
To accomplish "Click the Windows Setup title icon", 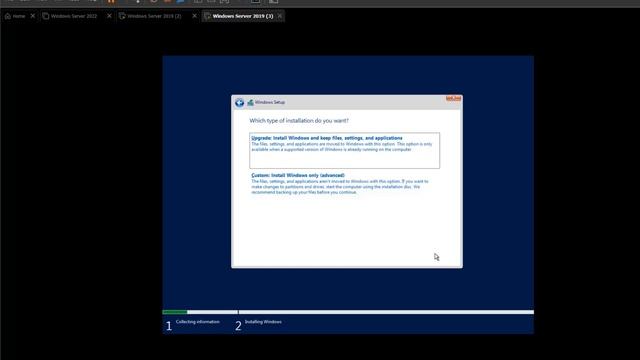I will click(250, 102).
